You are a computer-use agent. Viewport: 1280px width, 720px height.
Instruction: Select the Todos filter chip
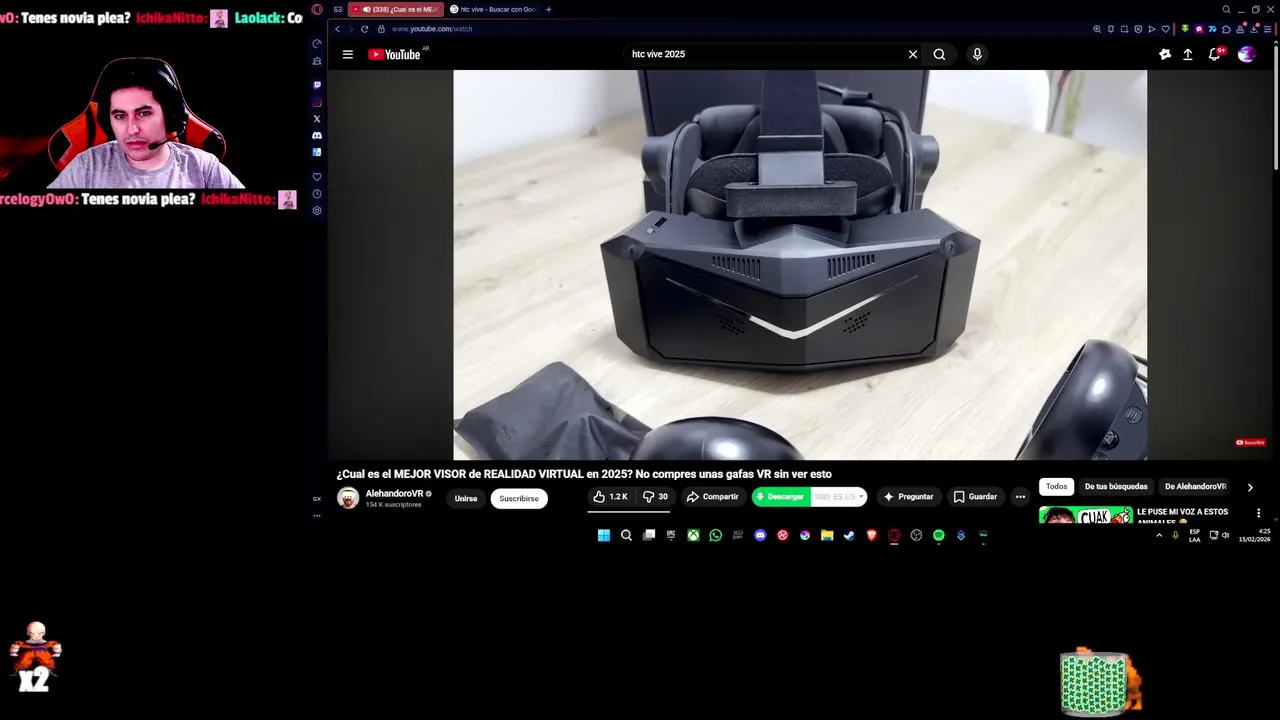(1056, 487)
